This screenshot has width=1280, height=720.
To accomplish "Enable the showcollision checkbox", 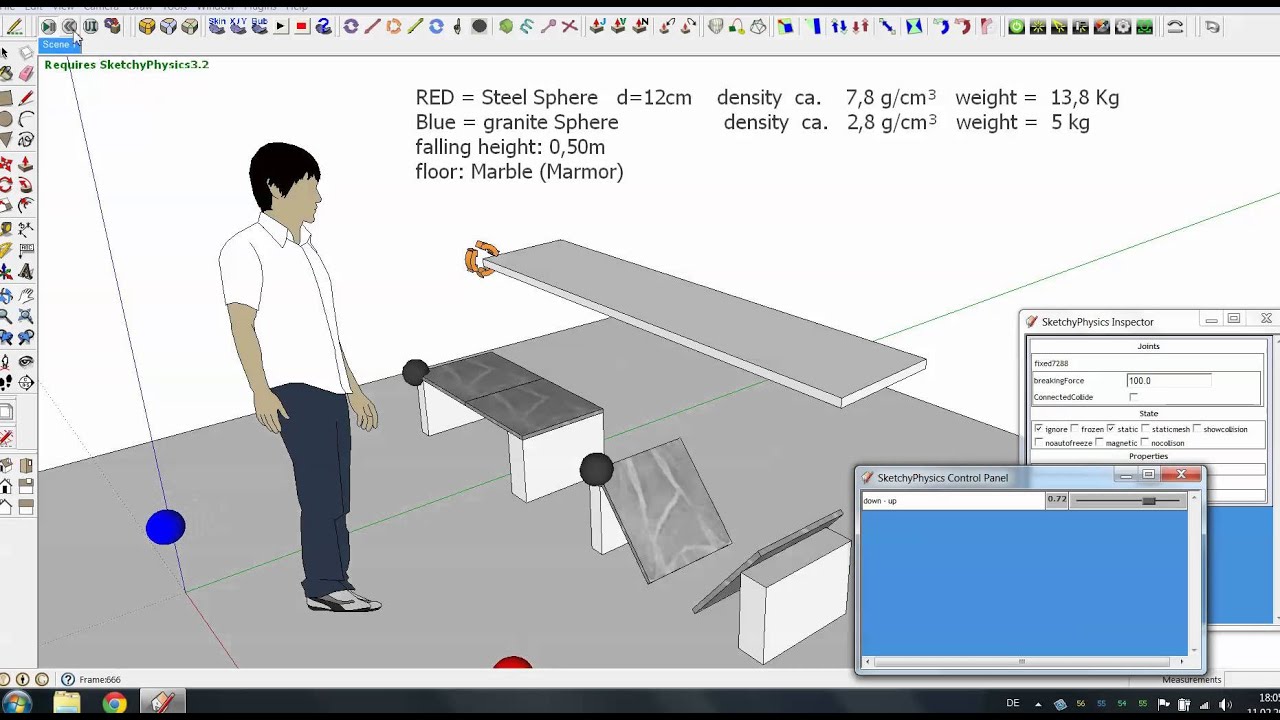I will click(1197, 429).
